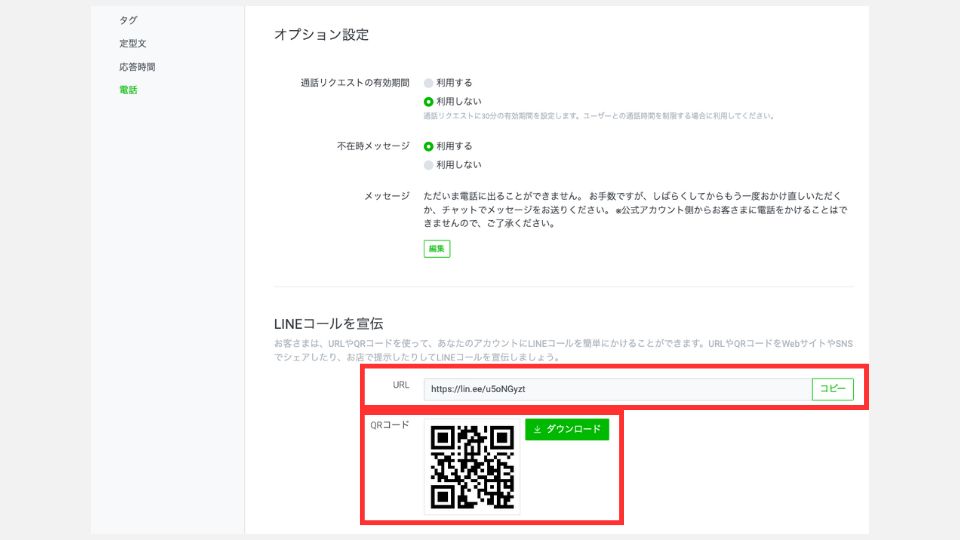Select the 電話 sidebar item
Viewport: 960px width, 540px height.
[128, 90]
